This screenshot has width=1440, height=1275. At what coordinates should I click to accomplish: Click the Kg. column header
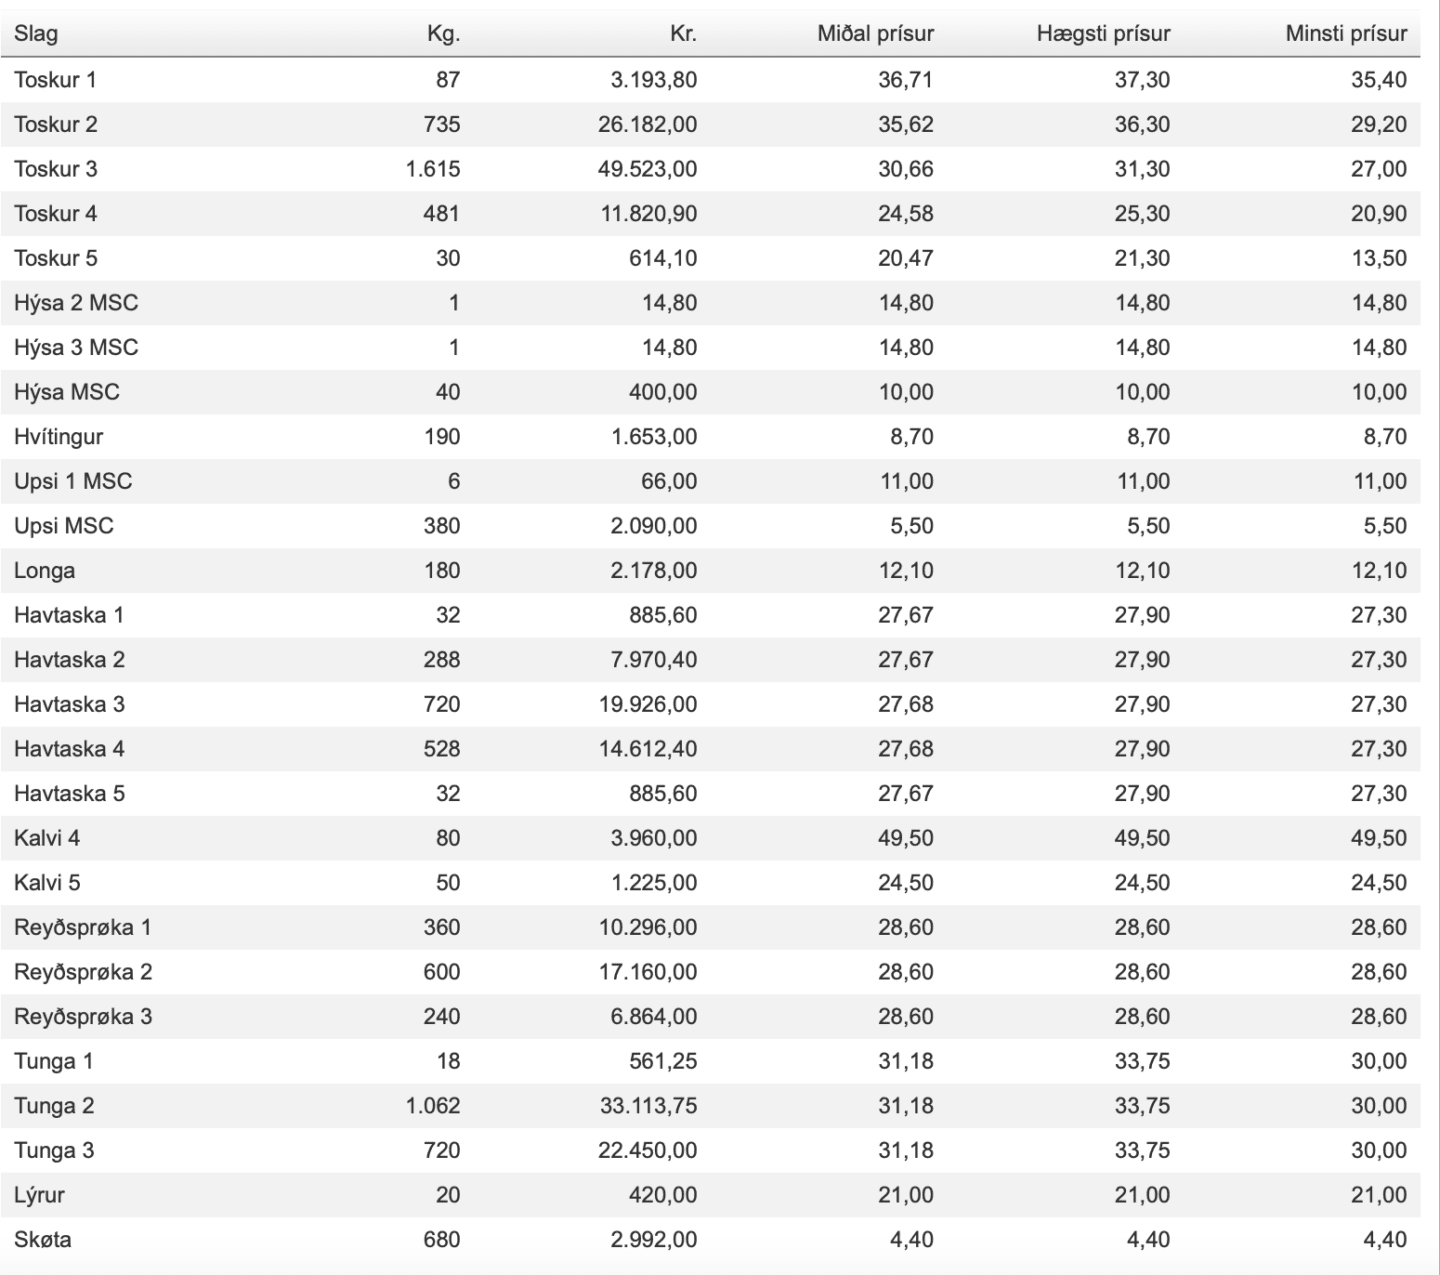click(443, 34)
